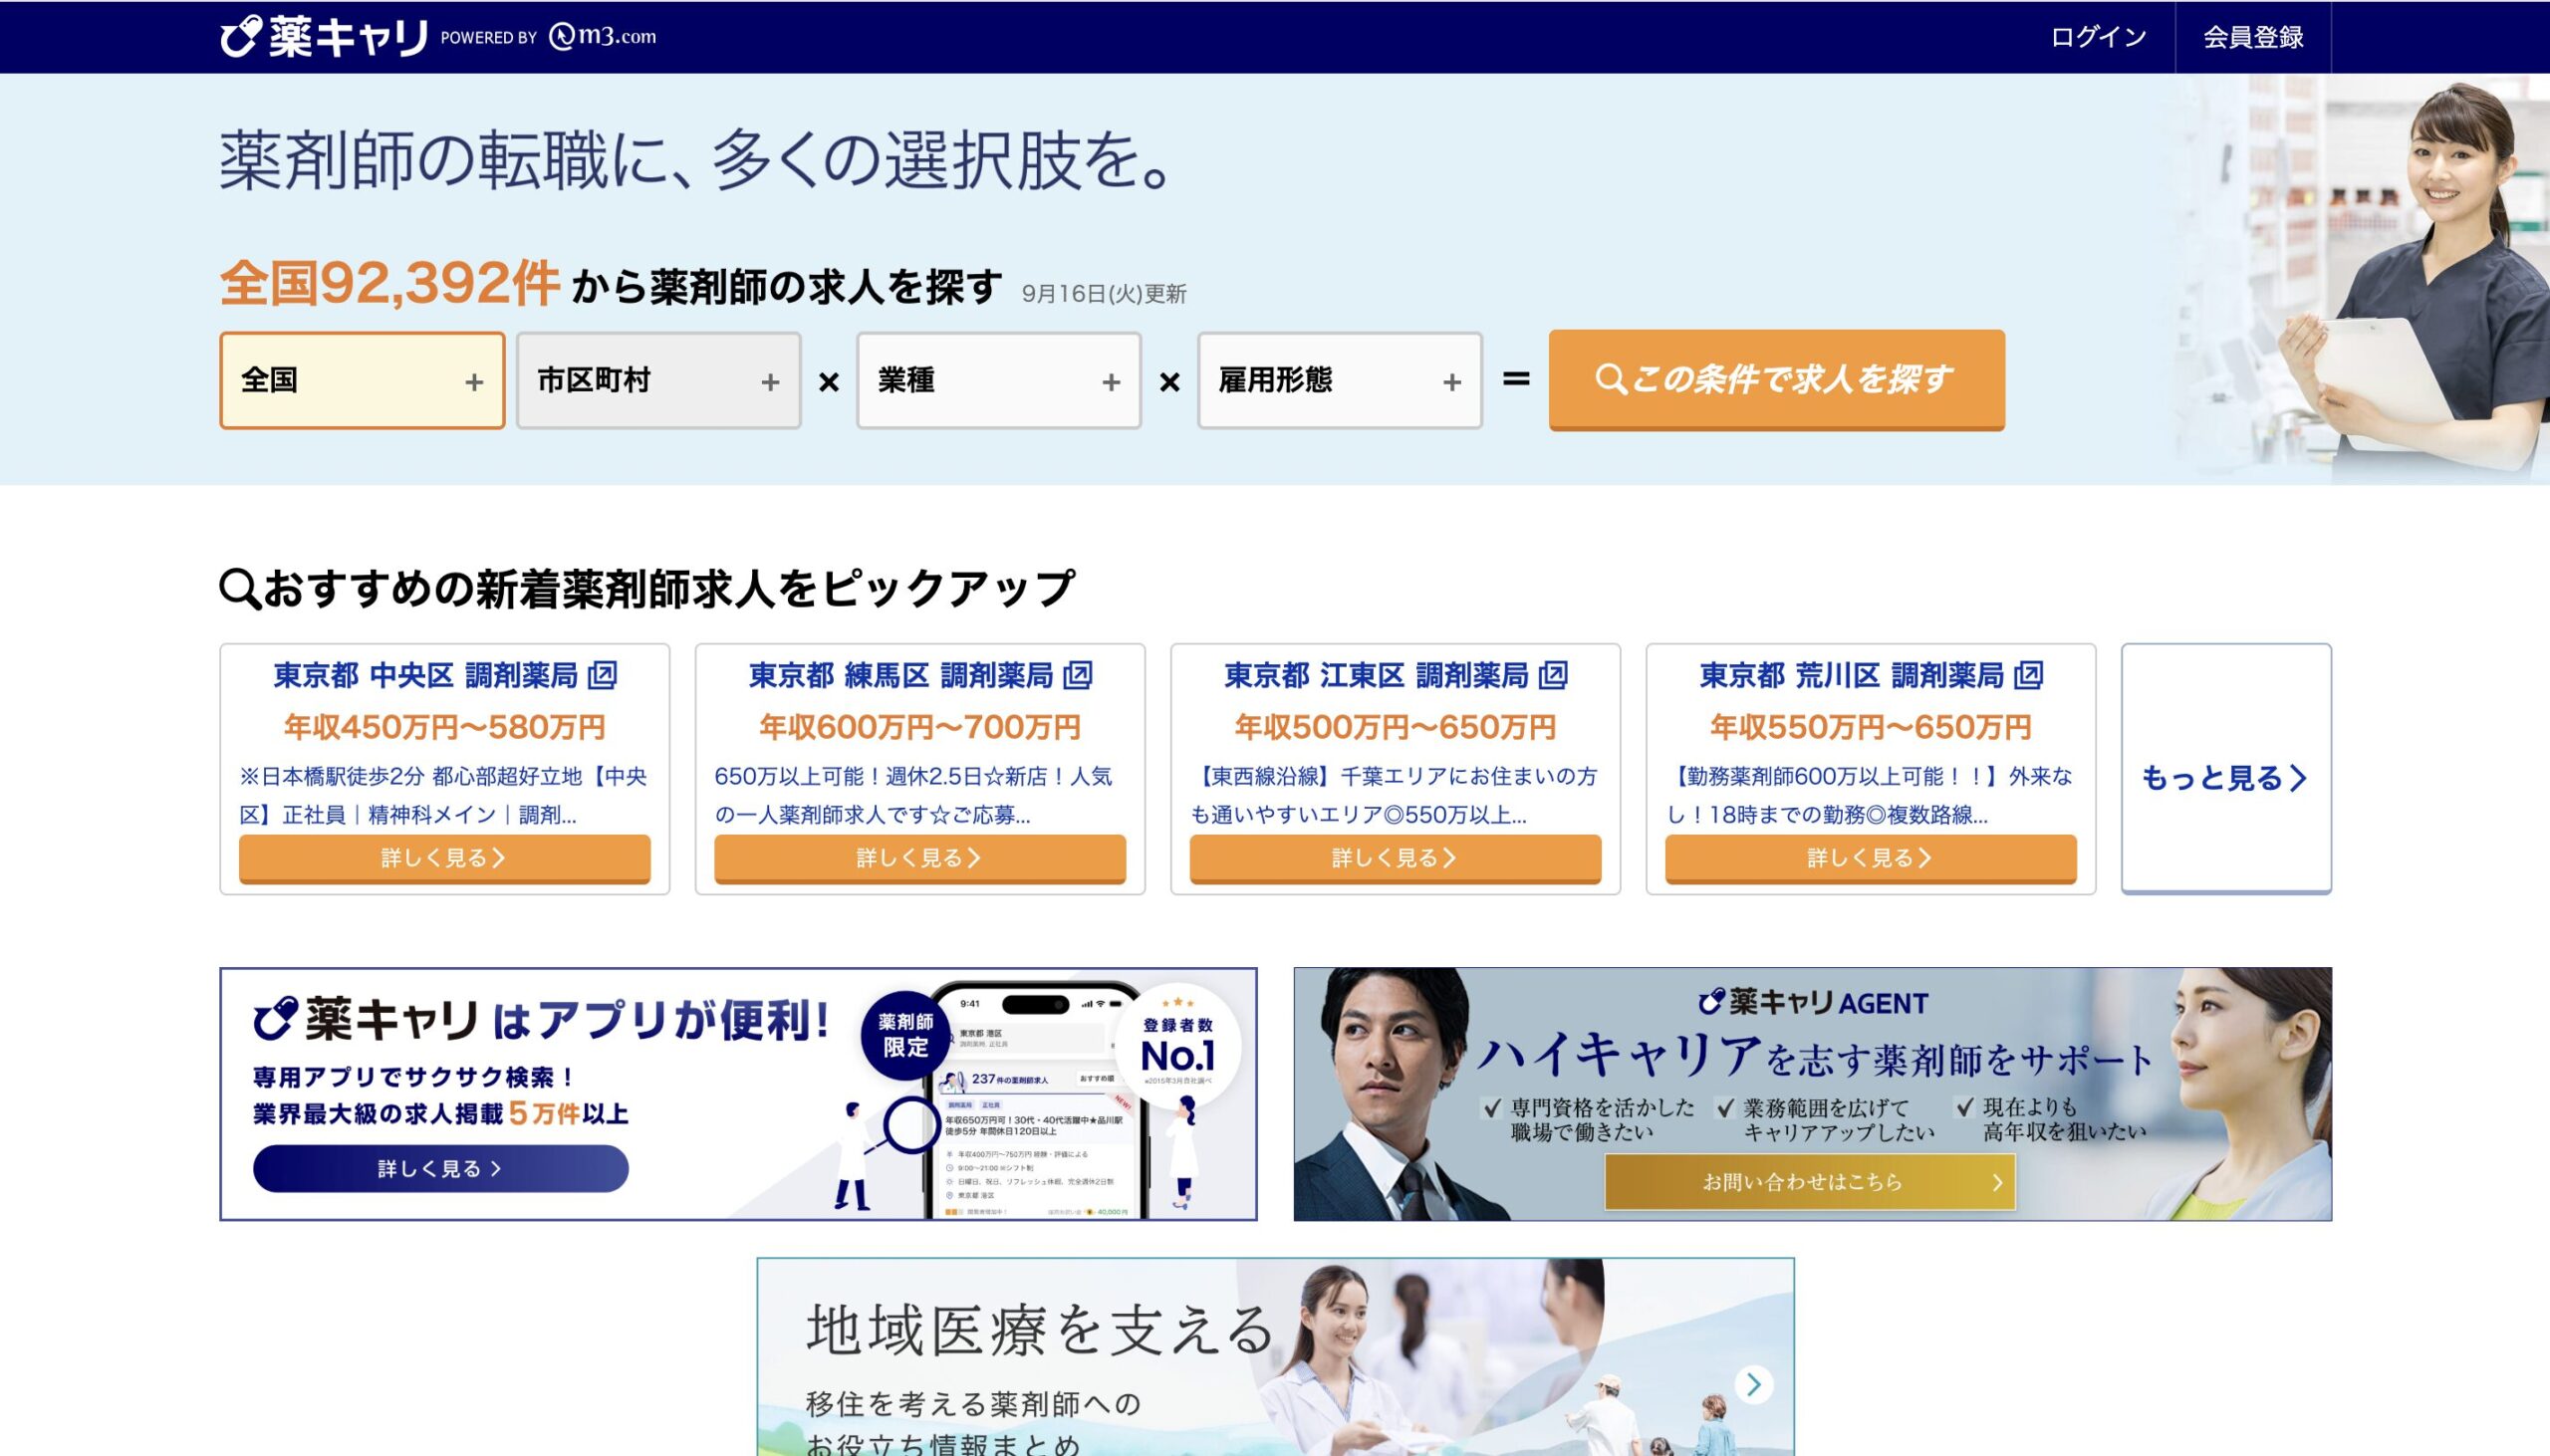
Task: Open the 雇用形態 selector
Action: point(1339,381)
